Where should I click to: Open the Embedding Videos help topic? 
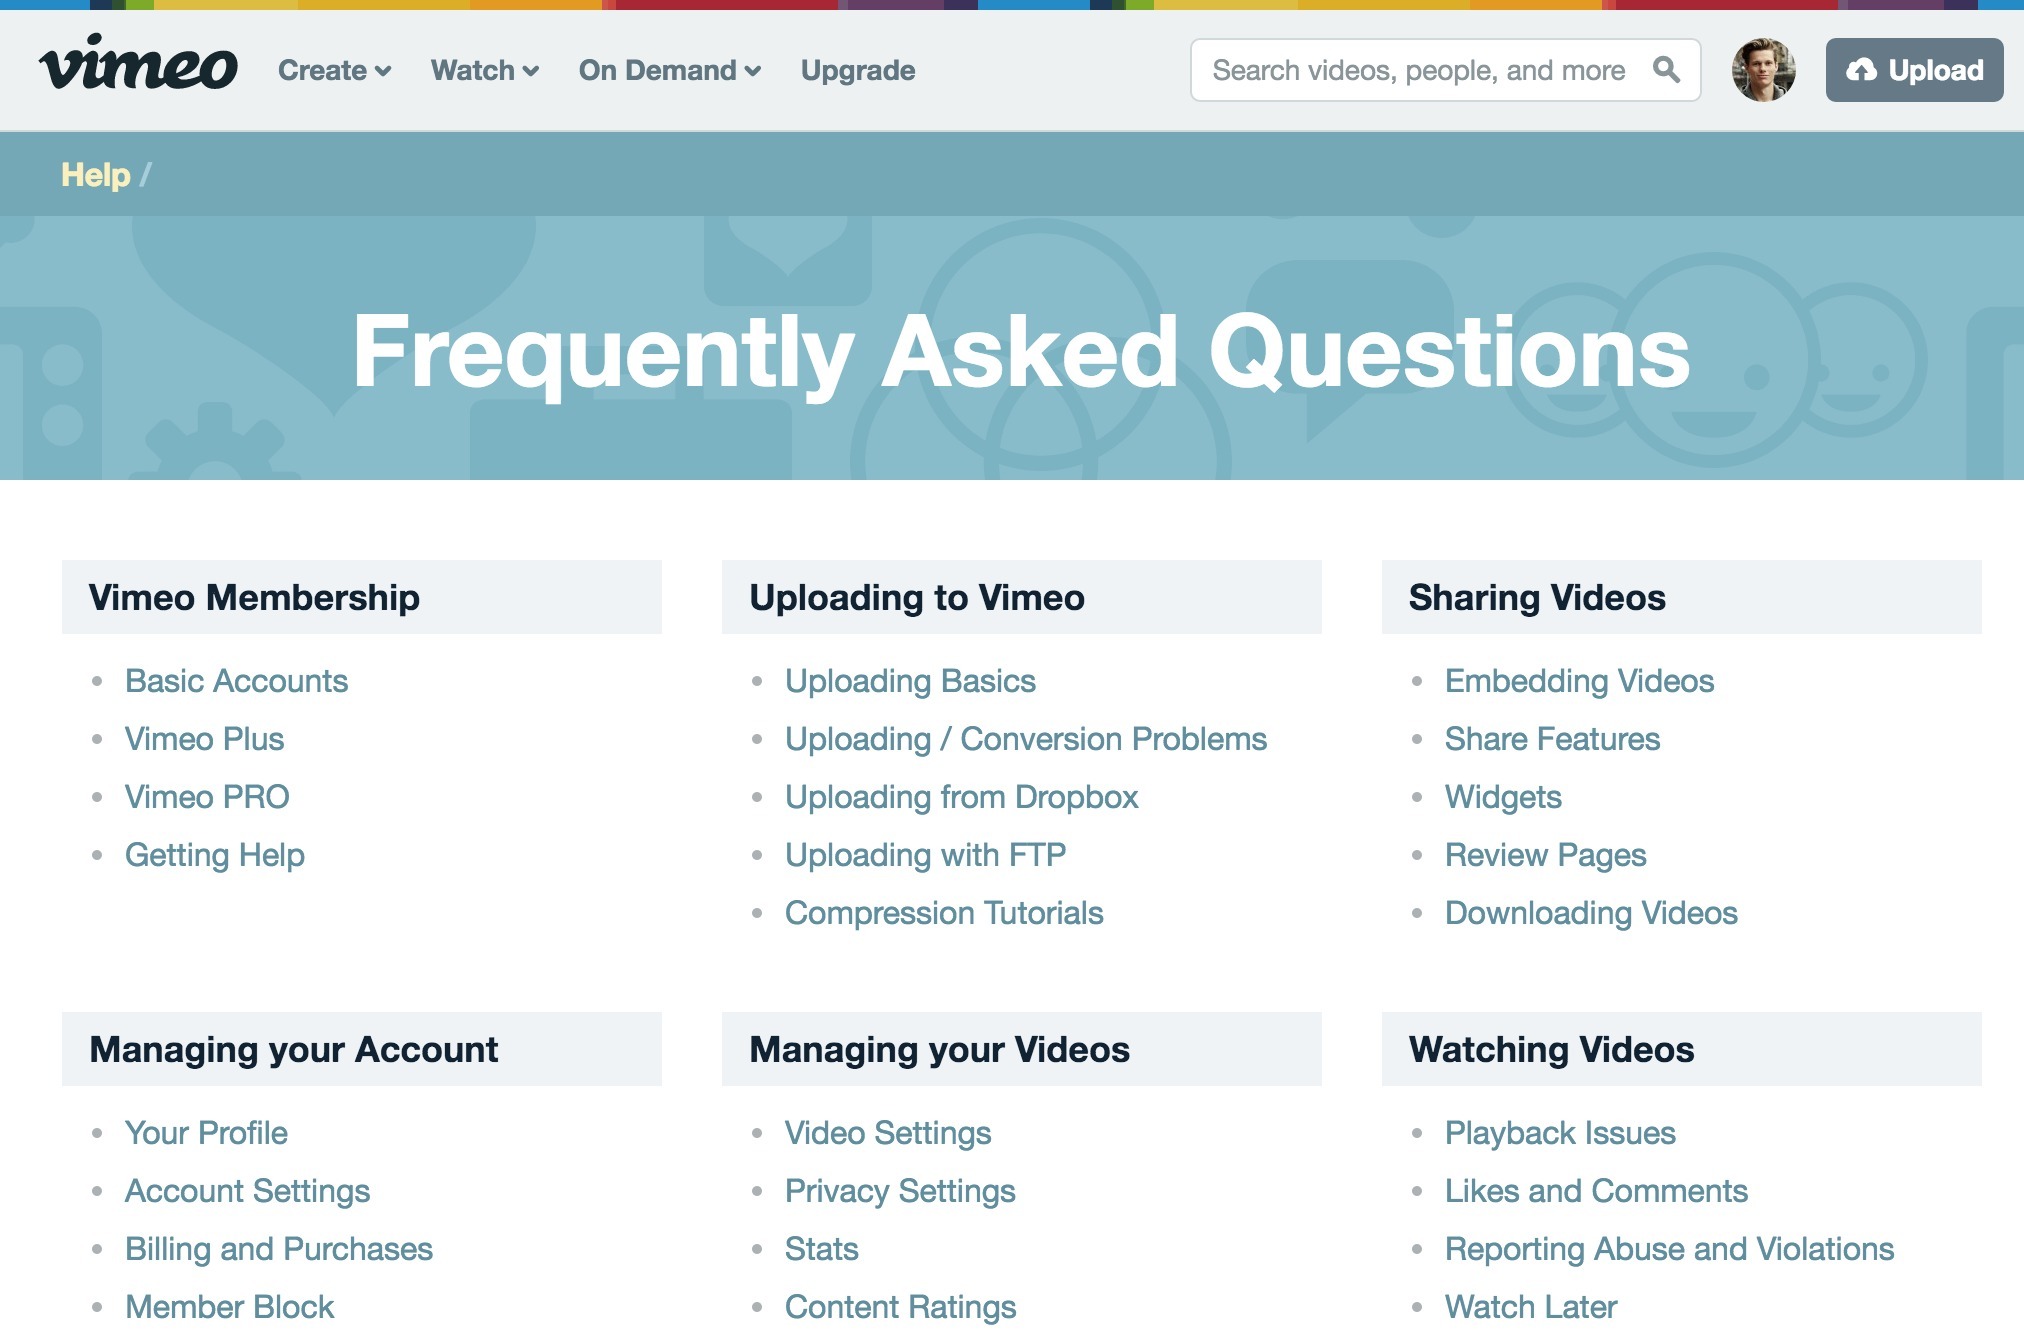click(1579, 681)
